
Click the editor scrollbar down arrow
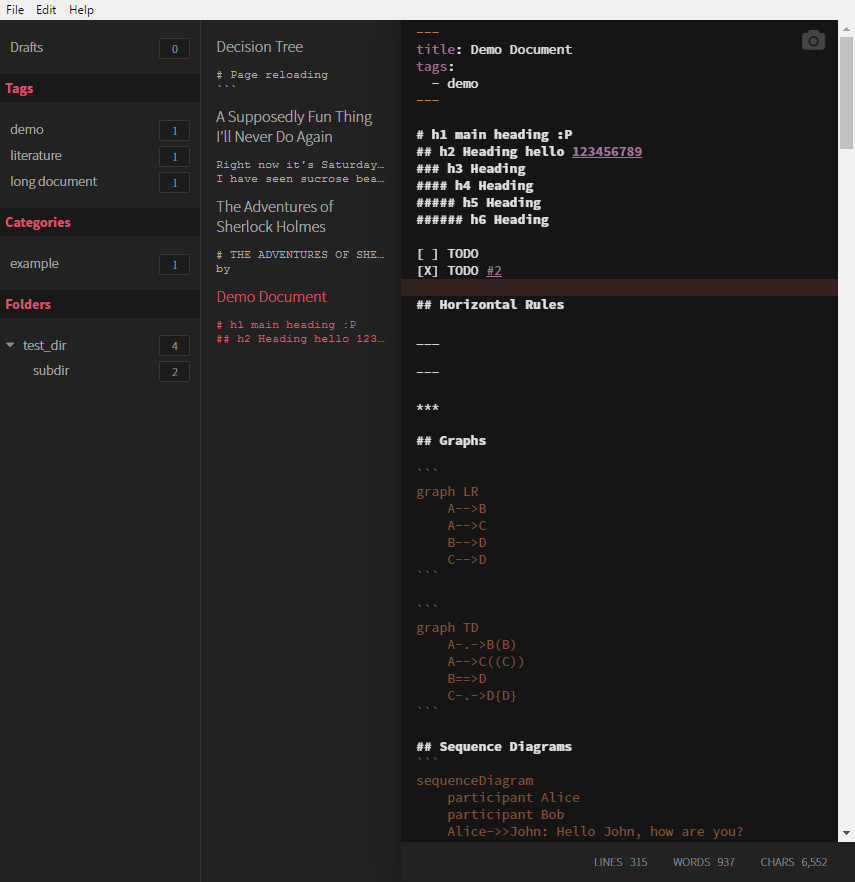coord(847,832)
